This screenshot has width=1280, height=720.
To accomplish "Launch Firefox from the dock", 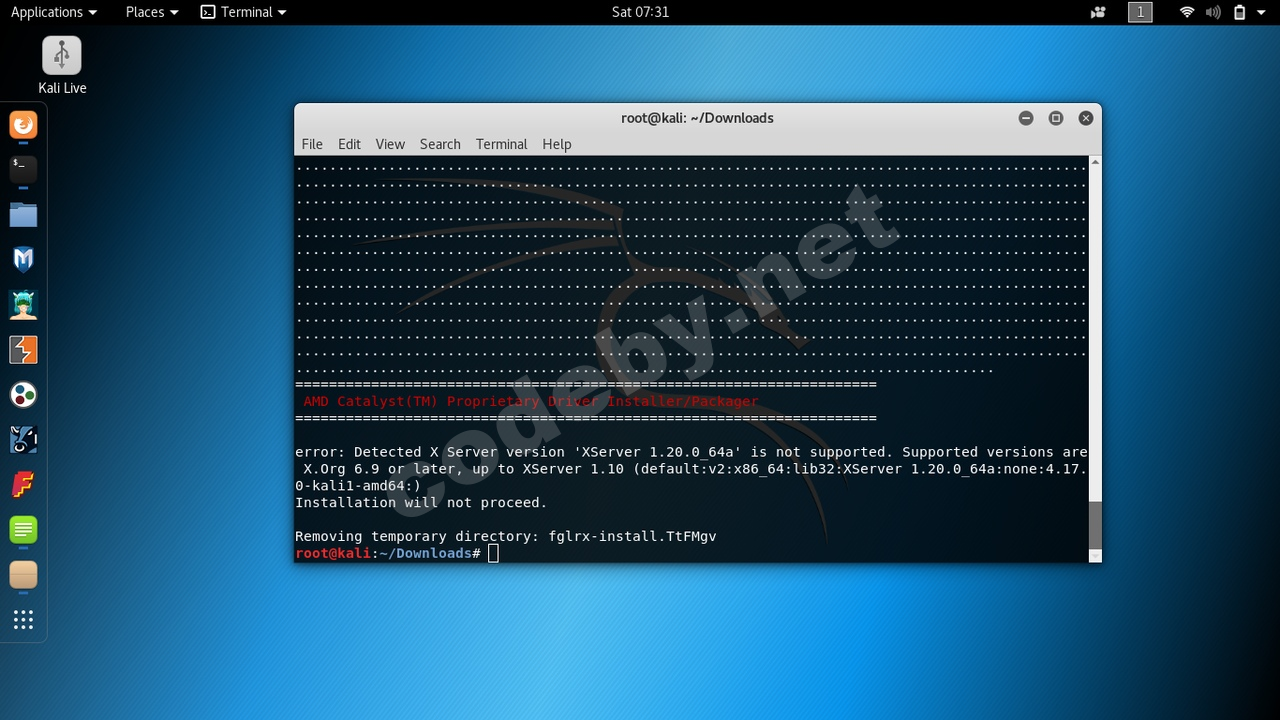I will coord(23,125).
